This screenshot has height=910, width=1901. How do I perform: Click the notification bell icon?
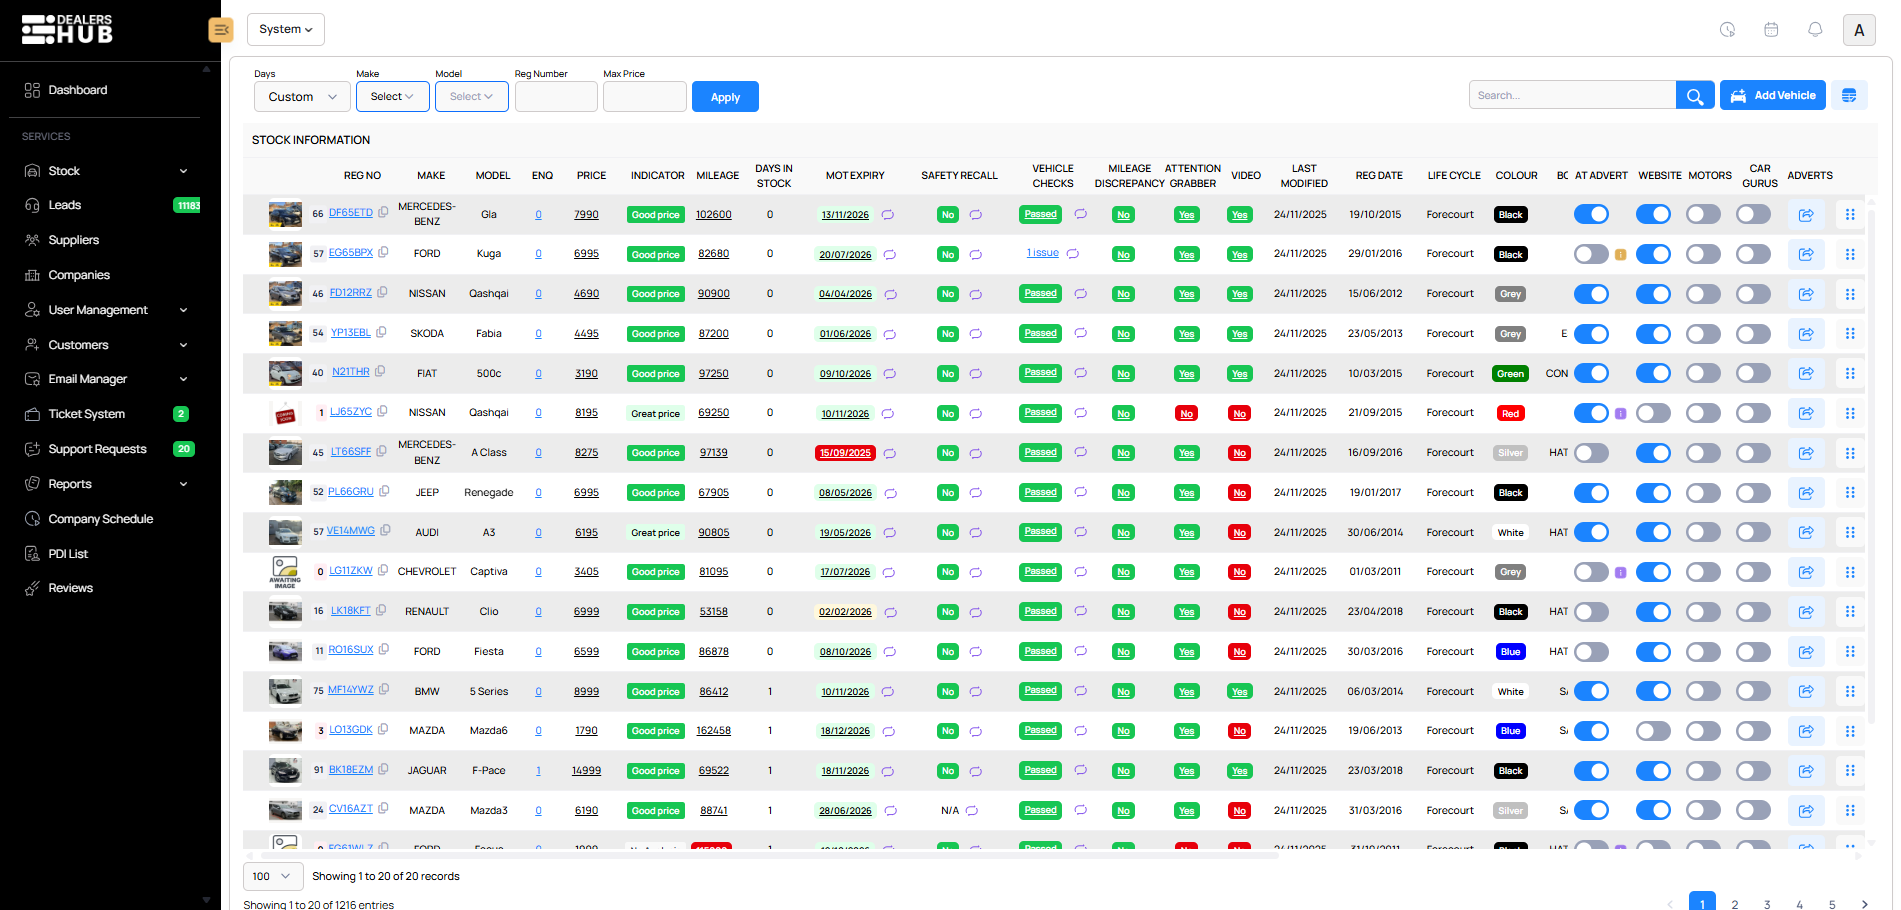pos(1815,30)
